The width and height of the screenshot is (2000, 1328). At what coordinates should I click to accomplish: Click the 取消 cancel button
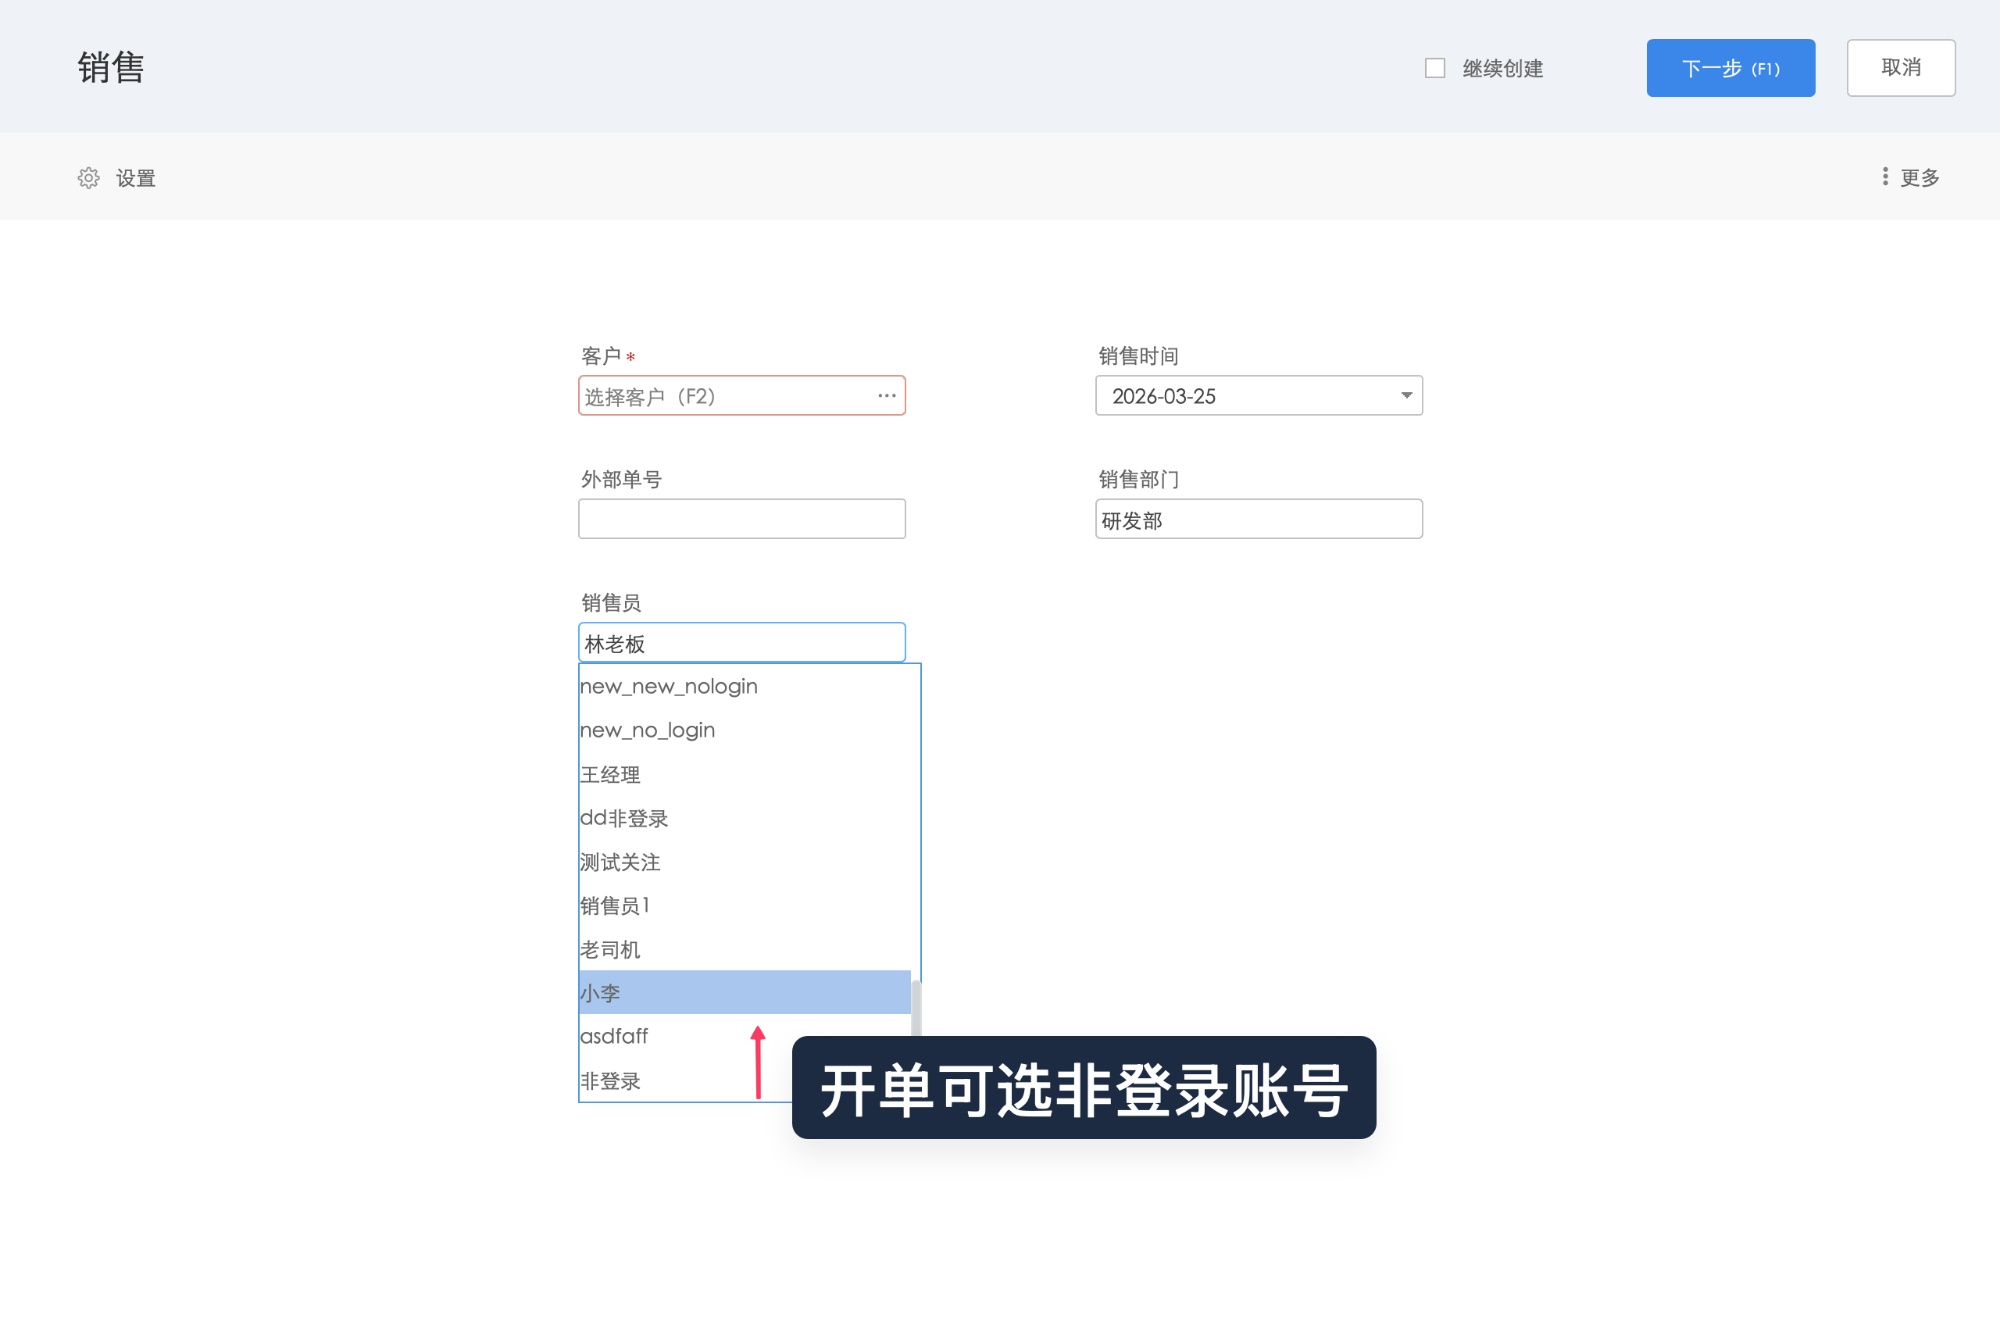[x=1900, y=67]
